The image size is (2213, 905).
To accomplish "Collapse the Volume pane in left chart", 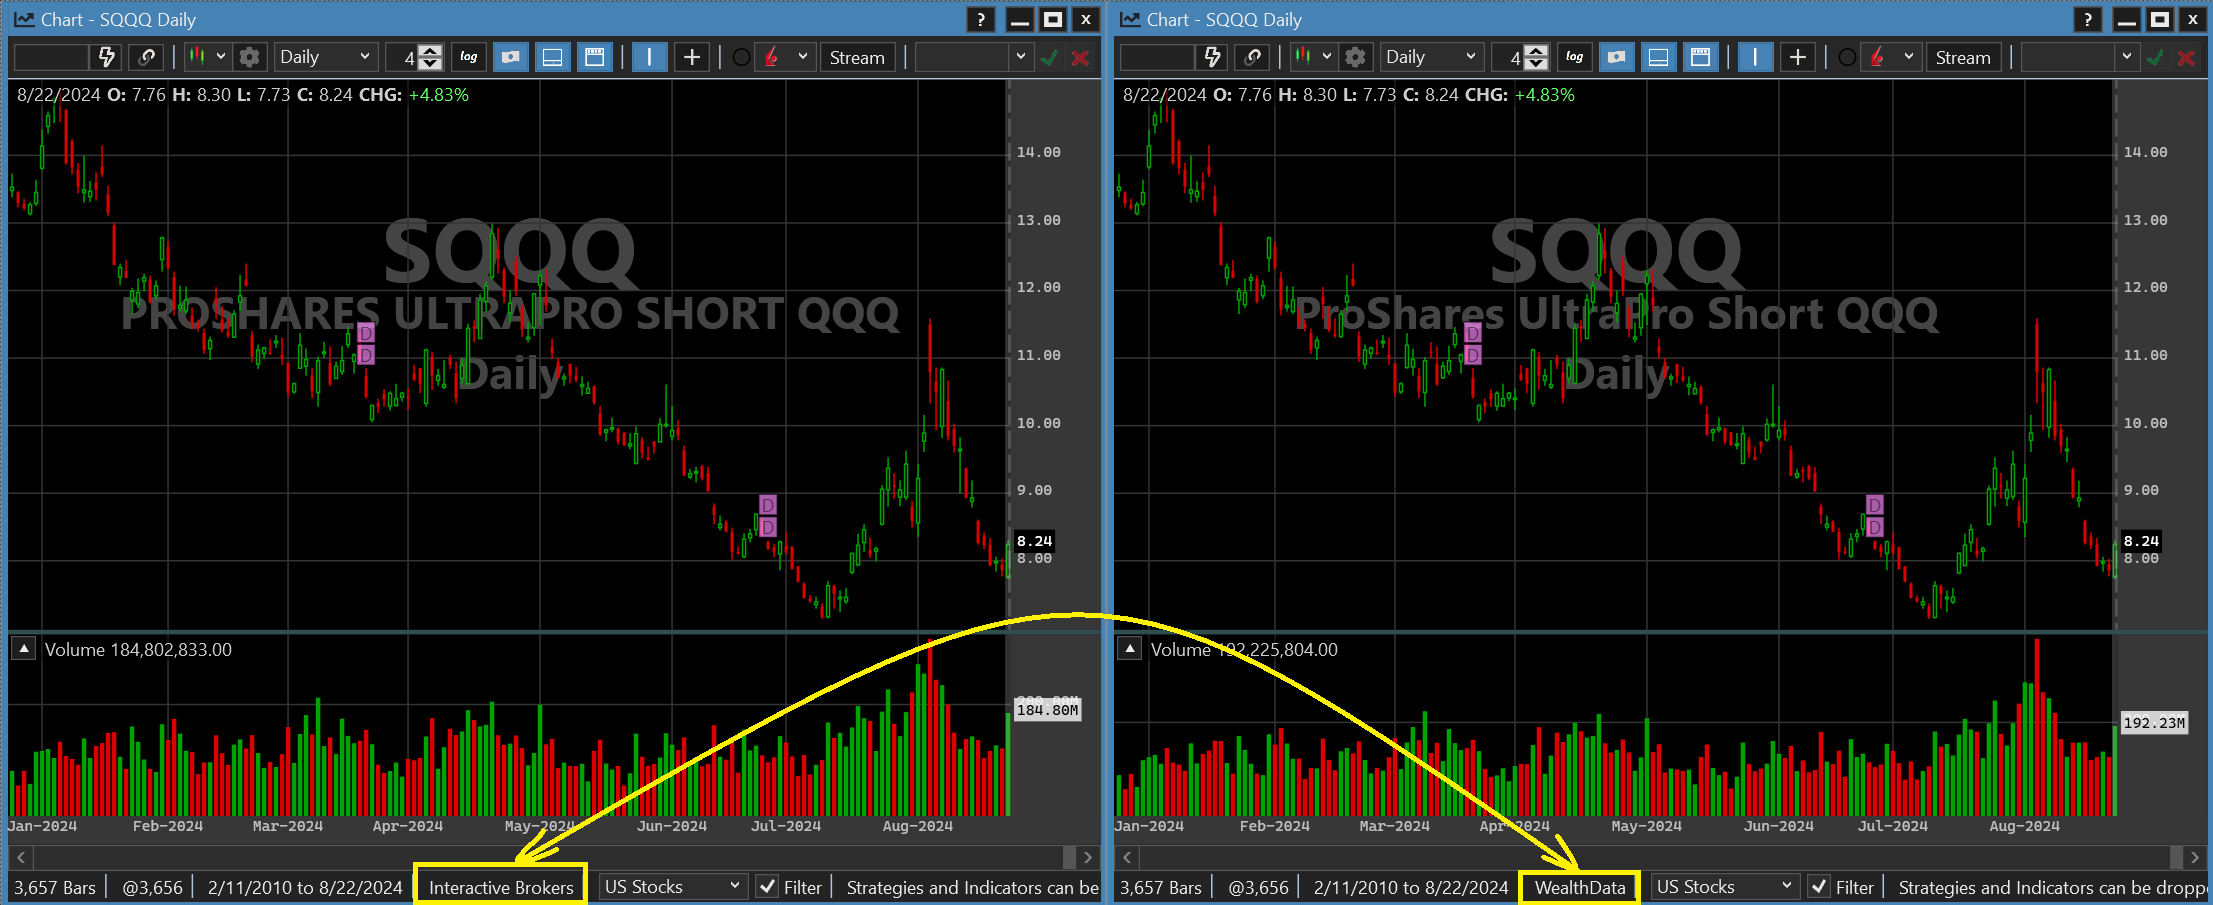I will (x=24, y=648).
